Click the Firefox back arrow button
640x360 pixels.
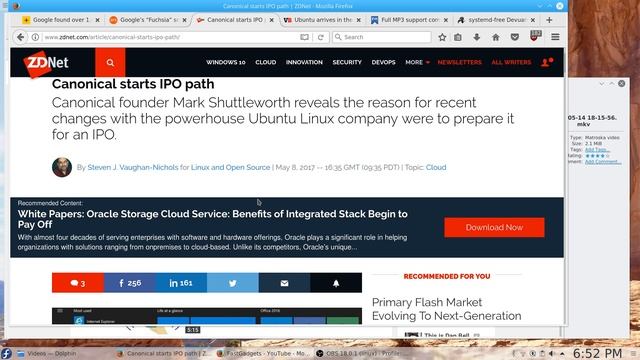pyautogui.click(x=20, y=37)
